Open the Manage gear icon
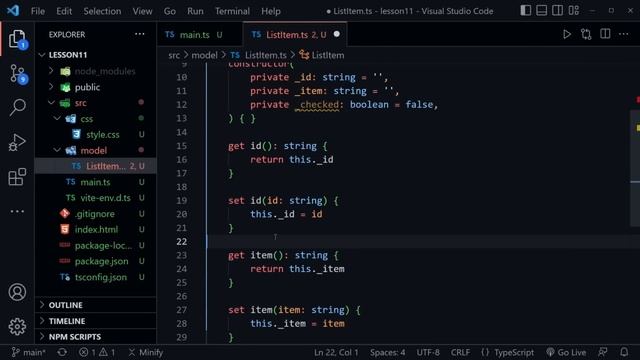 tap(17, 327)
